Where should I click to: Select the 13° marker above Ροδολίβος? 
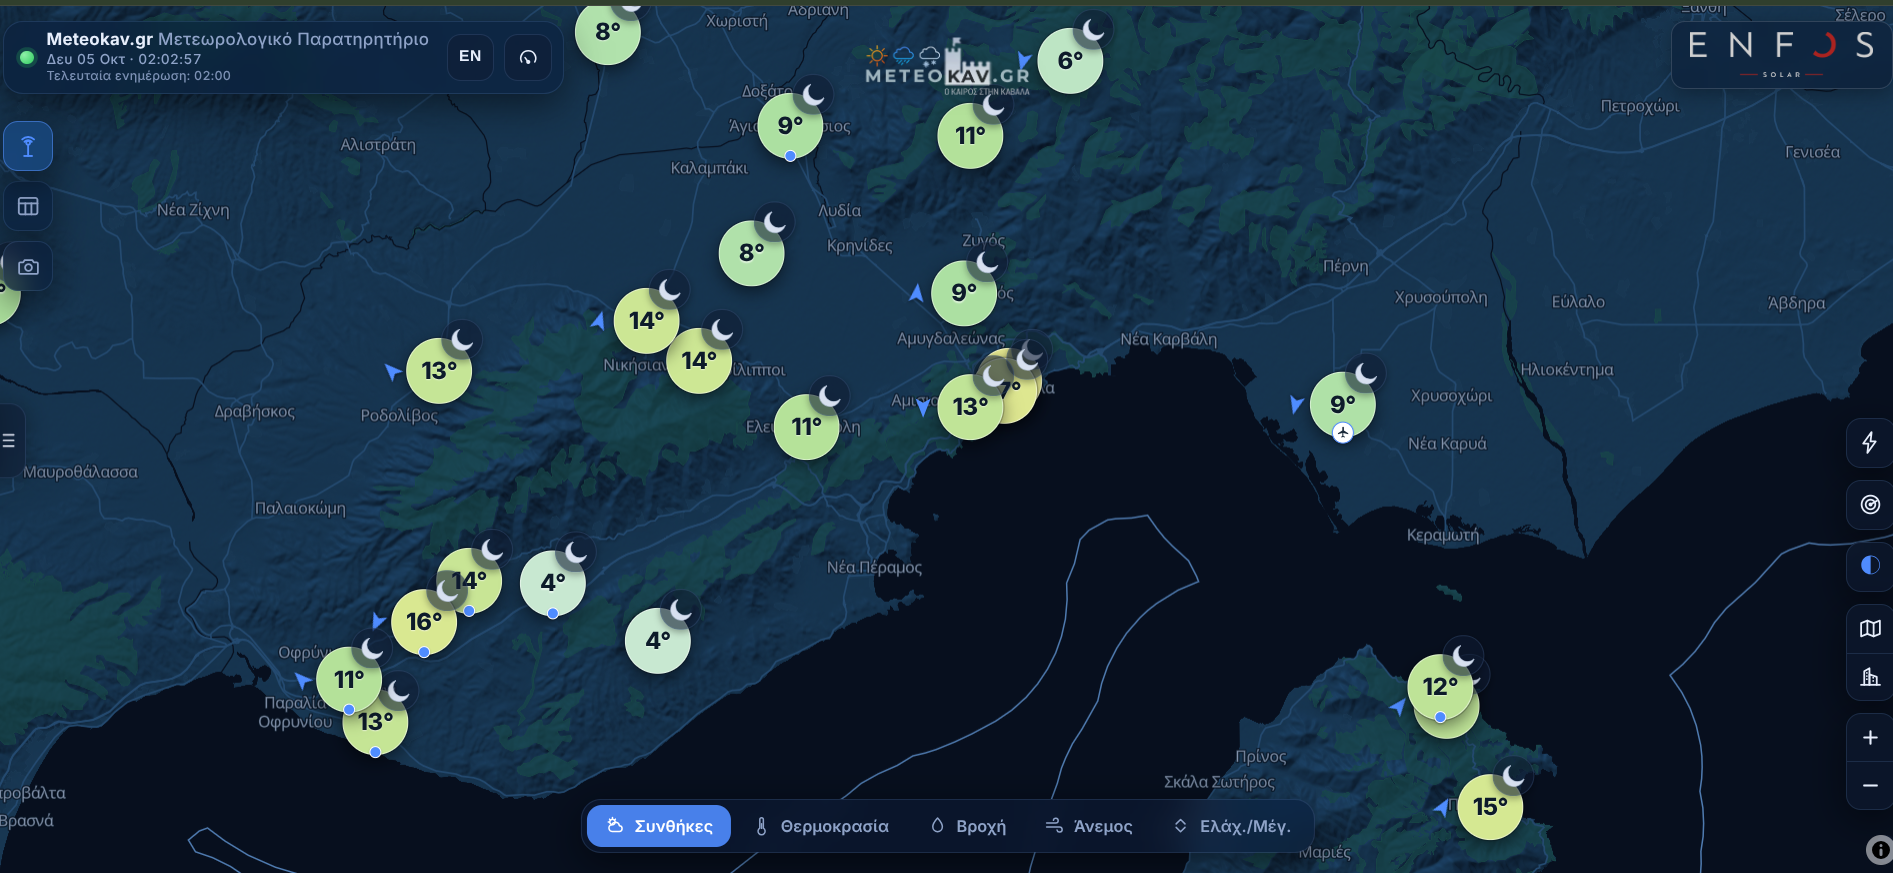click(x=439, y=371)
